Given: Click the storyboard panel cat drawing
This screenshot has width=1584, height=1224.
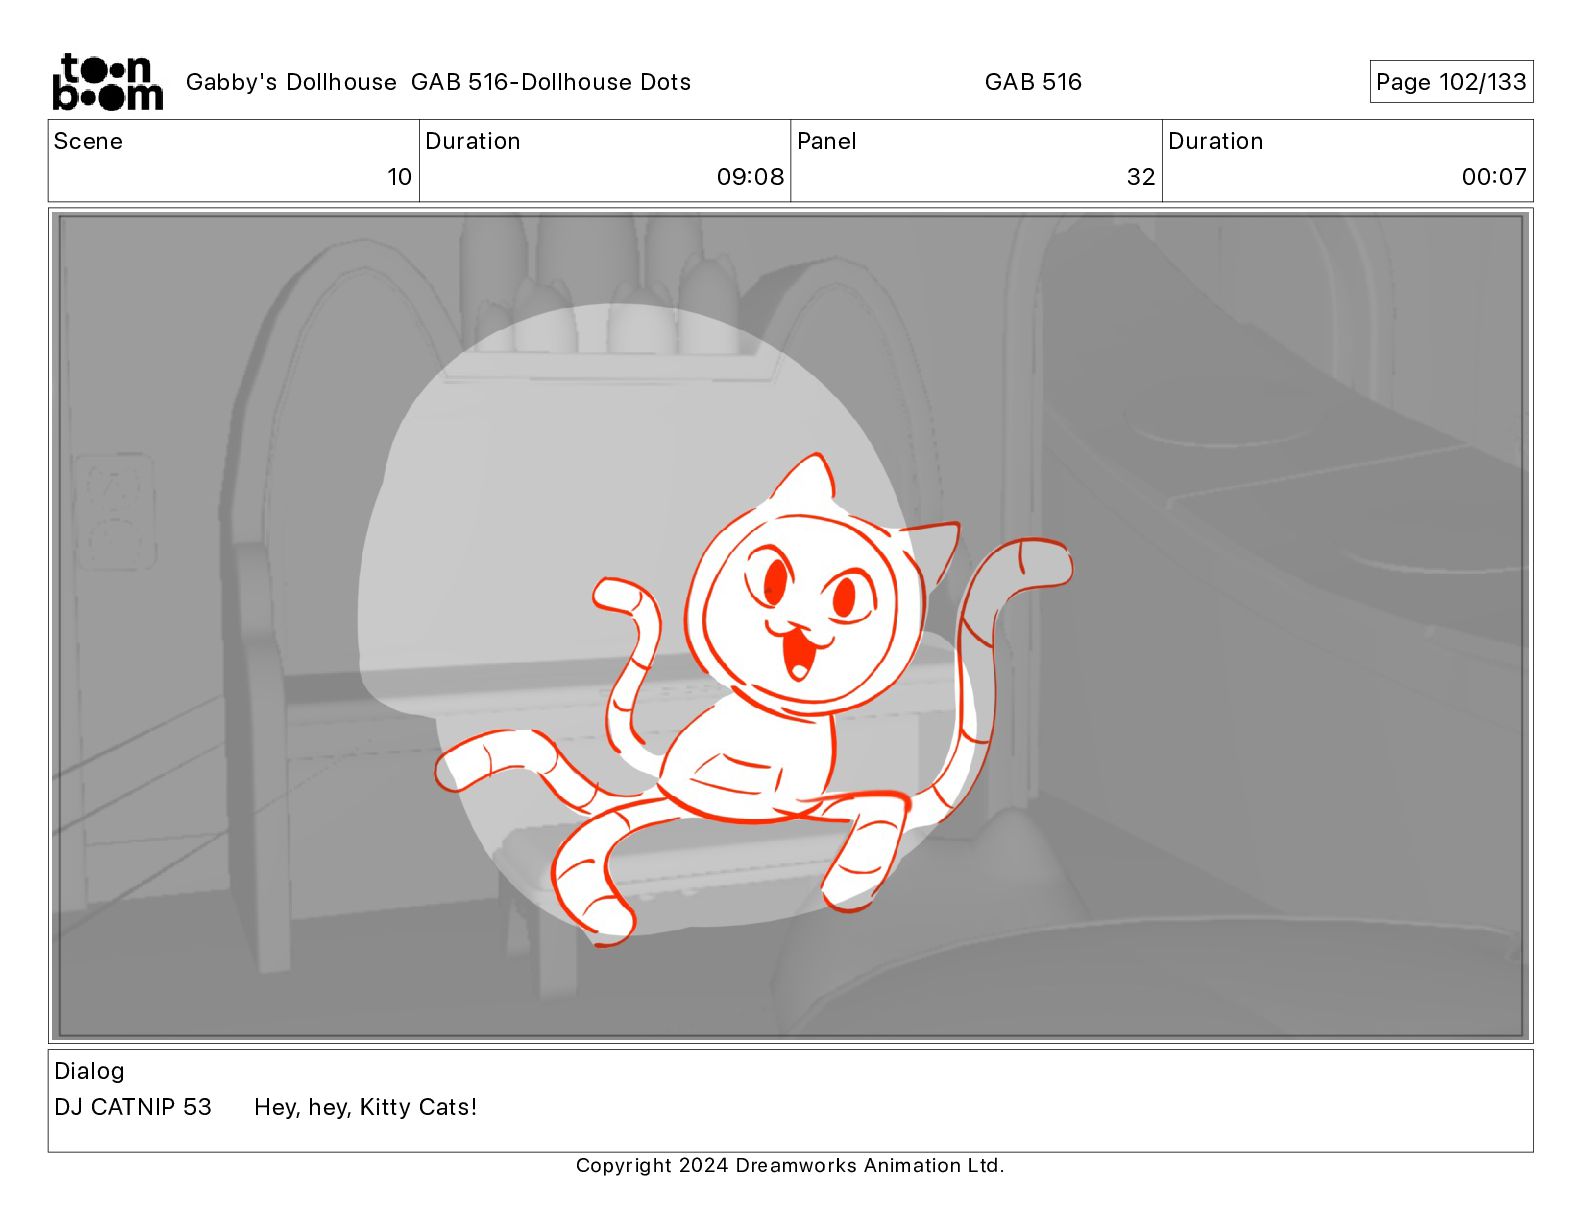Looking at the screenshot, I should point(754,700).
